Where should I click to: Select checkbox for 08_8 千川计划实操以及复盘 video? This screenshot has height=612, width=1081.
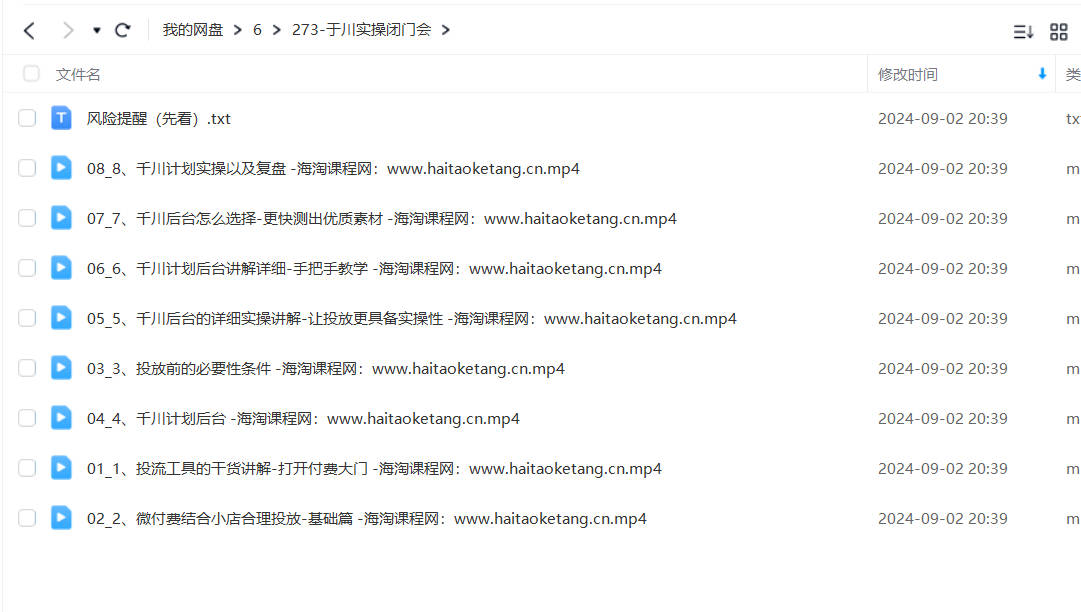click(x=27, y=168)
